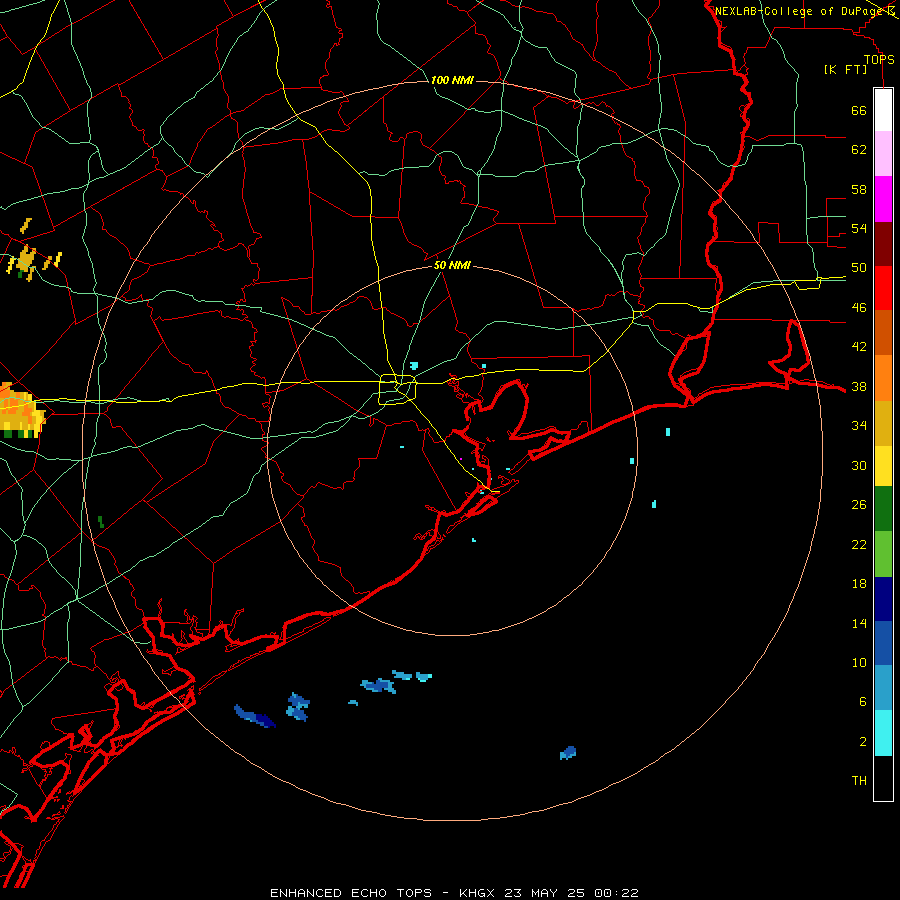The image size is (900, 900).
Task: Click the white swatch at top of TOPS scale
Action: pos(883,110)
